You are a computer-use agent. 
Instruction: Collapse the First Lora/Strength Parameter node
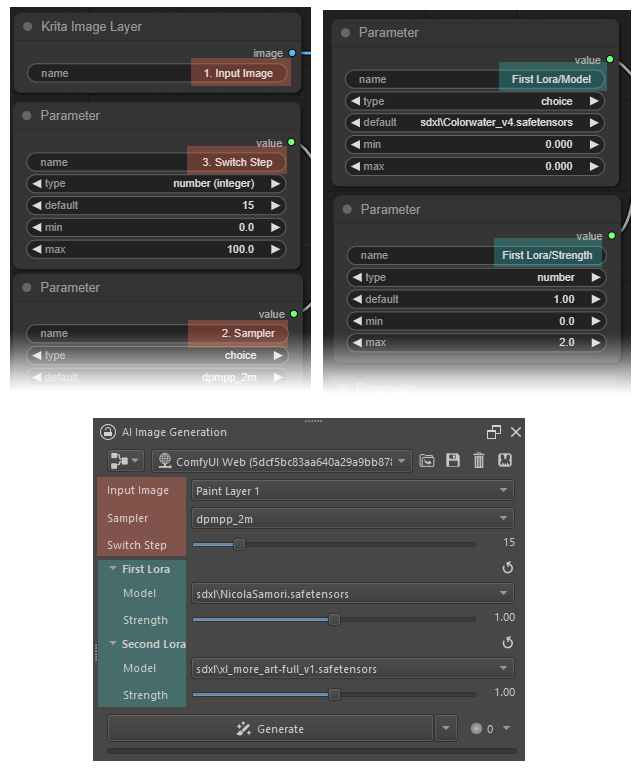click(348, 210)
